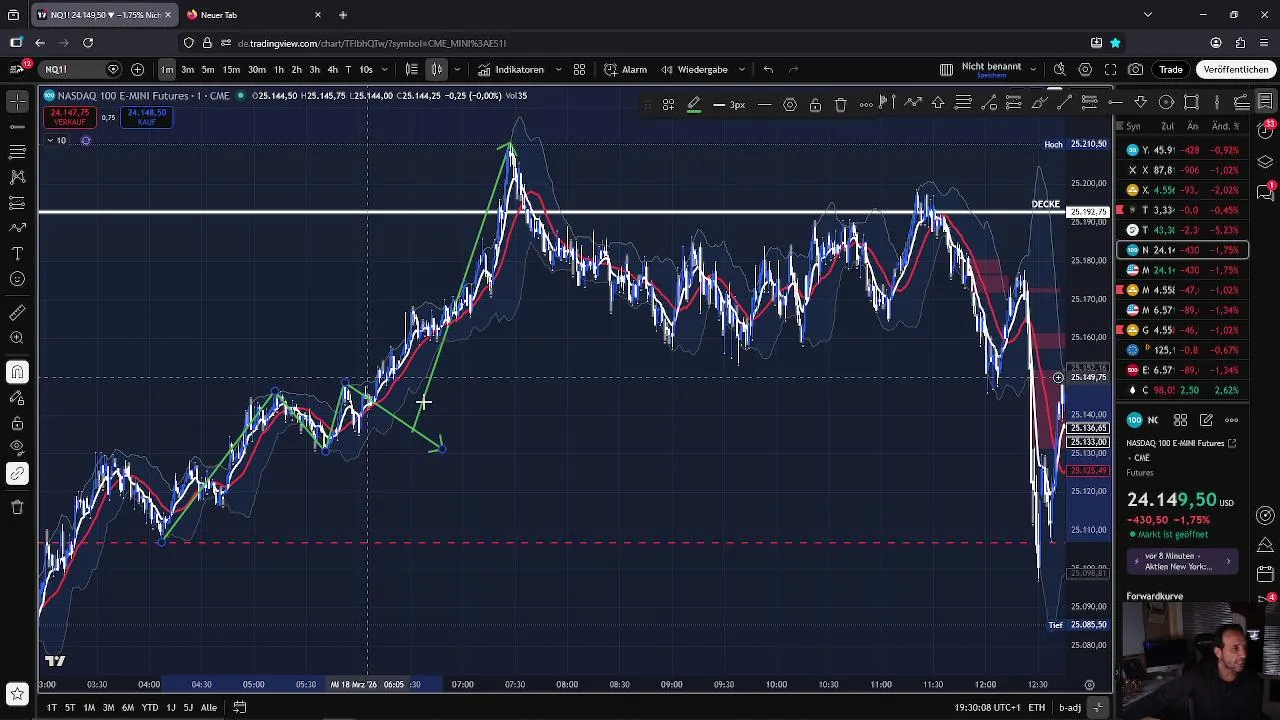Click the trash remove-objects icon in left sidebar
The width and height of the screenshot is (1280, 720).
[17, 507]
